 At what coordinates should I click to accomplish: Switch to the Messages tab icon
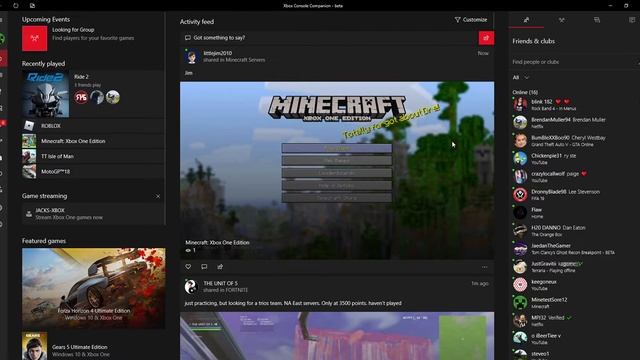[x=597, y=20]
